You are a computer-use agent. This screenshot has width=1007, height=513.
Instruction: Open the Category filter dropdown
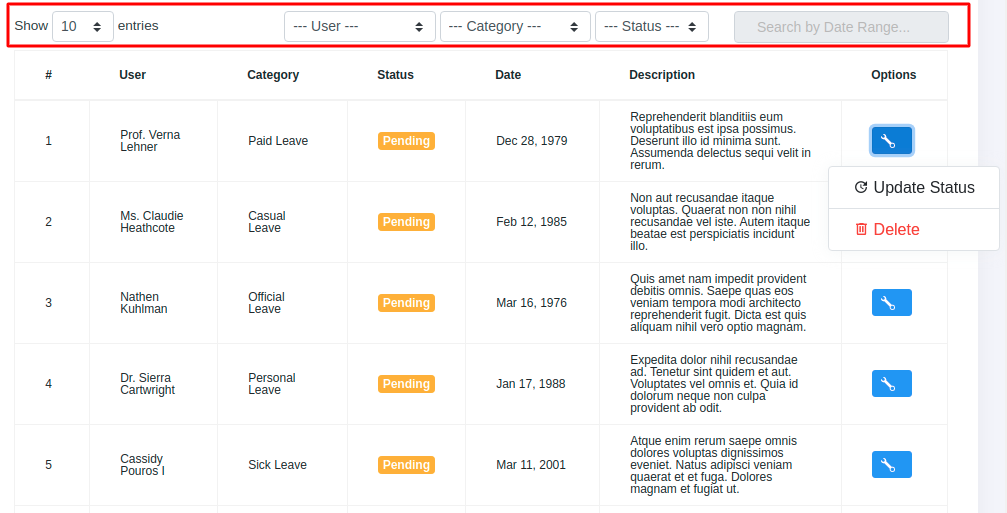point(515,26)
